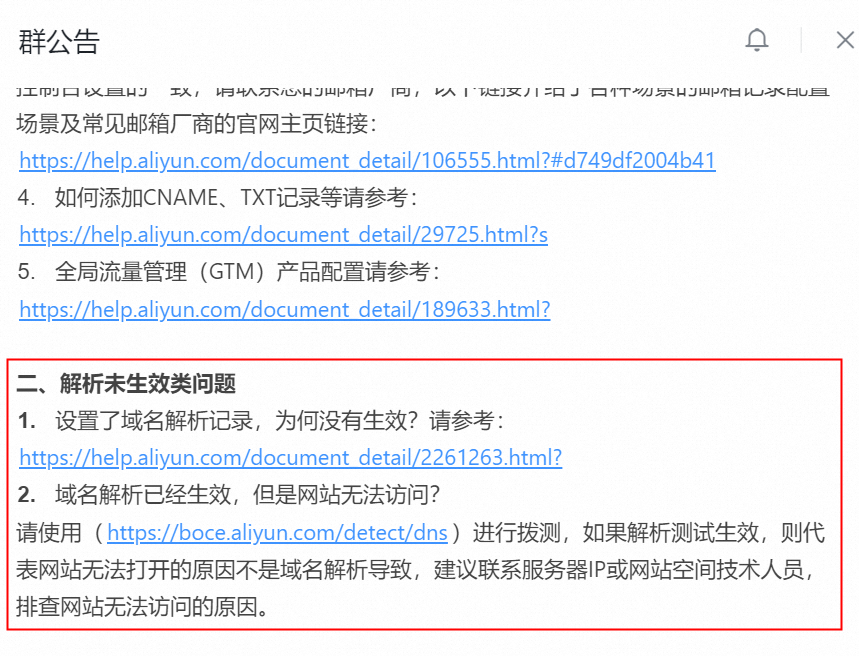Click text 场景及常见邮箱厂商的官网主页链接
This screenshot has height=656, width=859.
pyautogui.click(x=192, y=124)
